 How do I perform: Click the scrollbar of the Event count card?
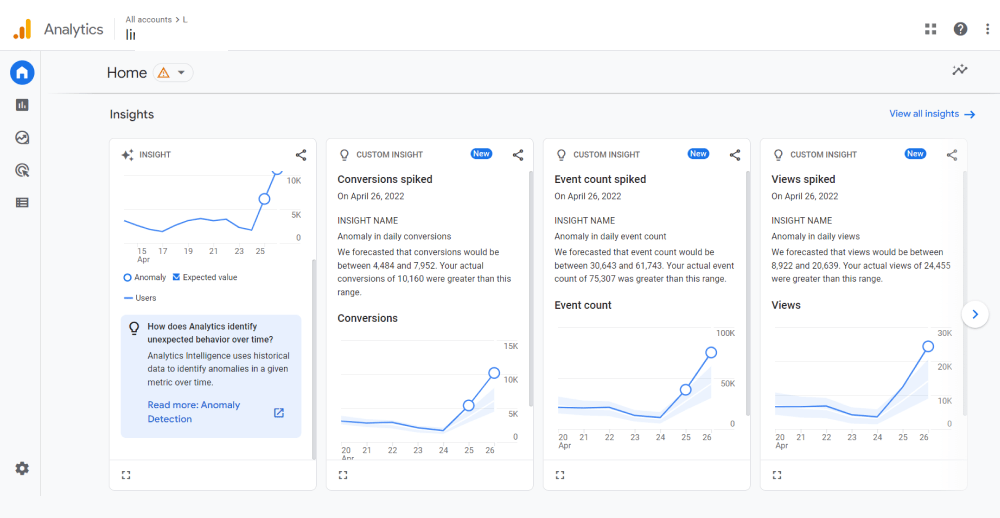tap(747, 293)
